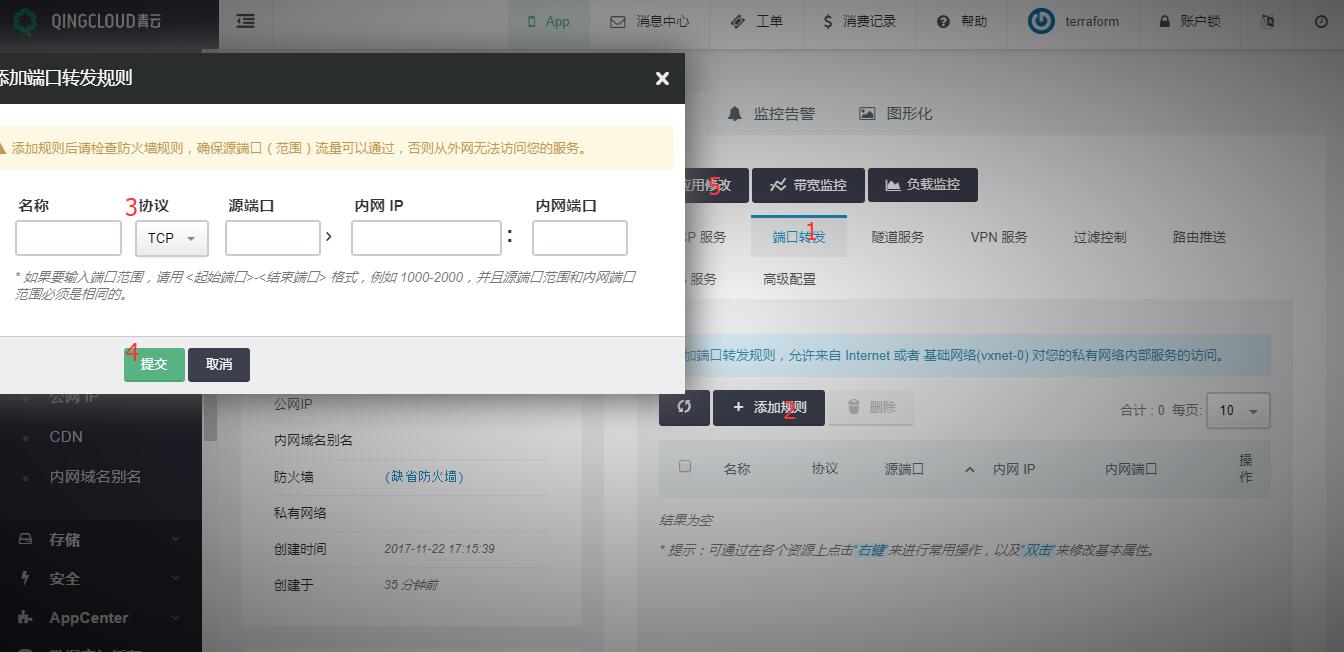Click the 内网 IP input field
Viewport: 1344px width, 652px height.
(x=426, y=238)
